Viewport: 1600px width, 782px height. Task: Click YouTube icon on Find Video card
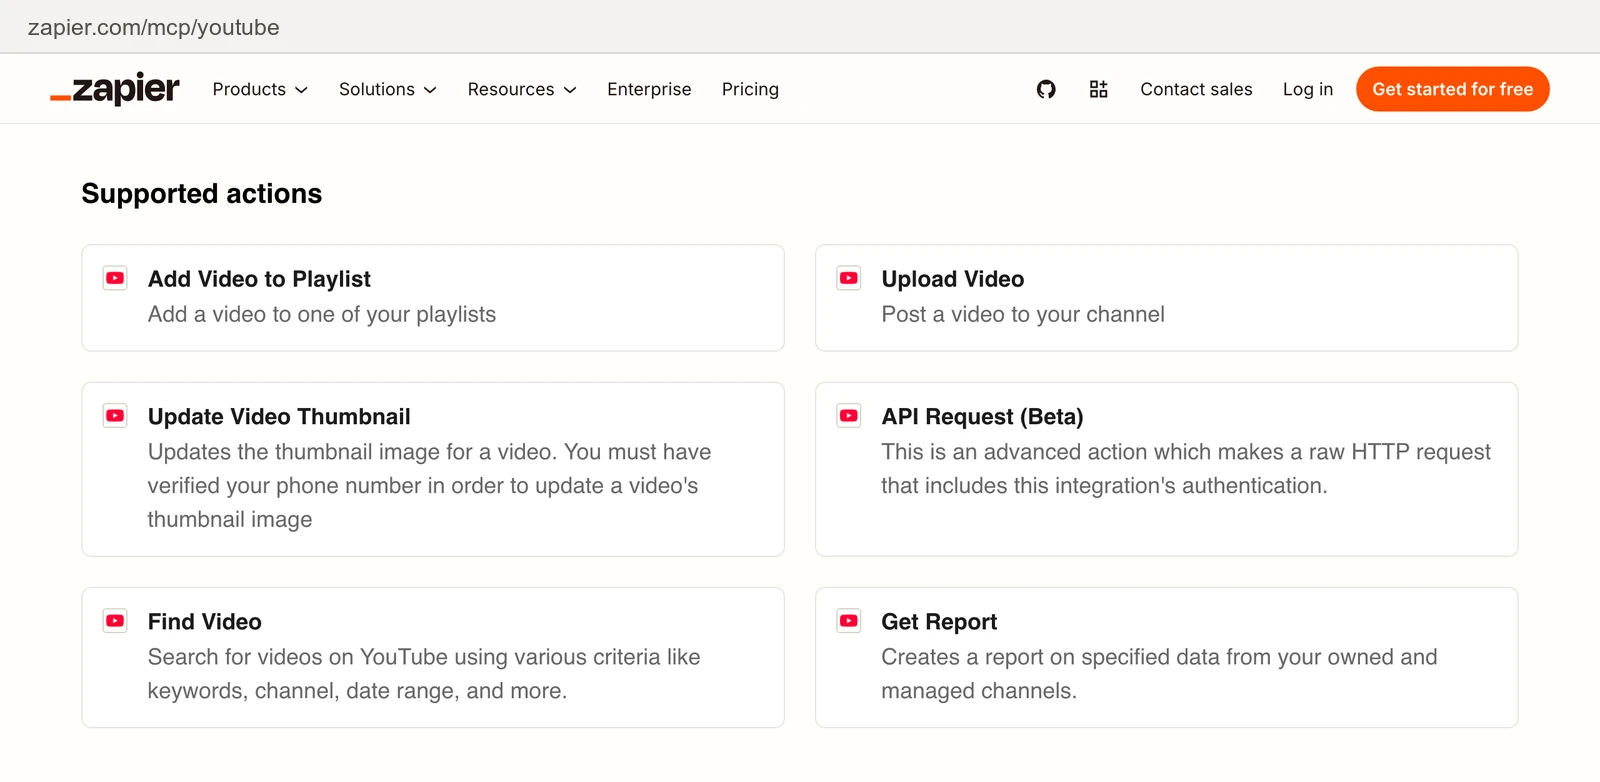click(115, 621)
